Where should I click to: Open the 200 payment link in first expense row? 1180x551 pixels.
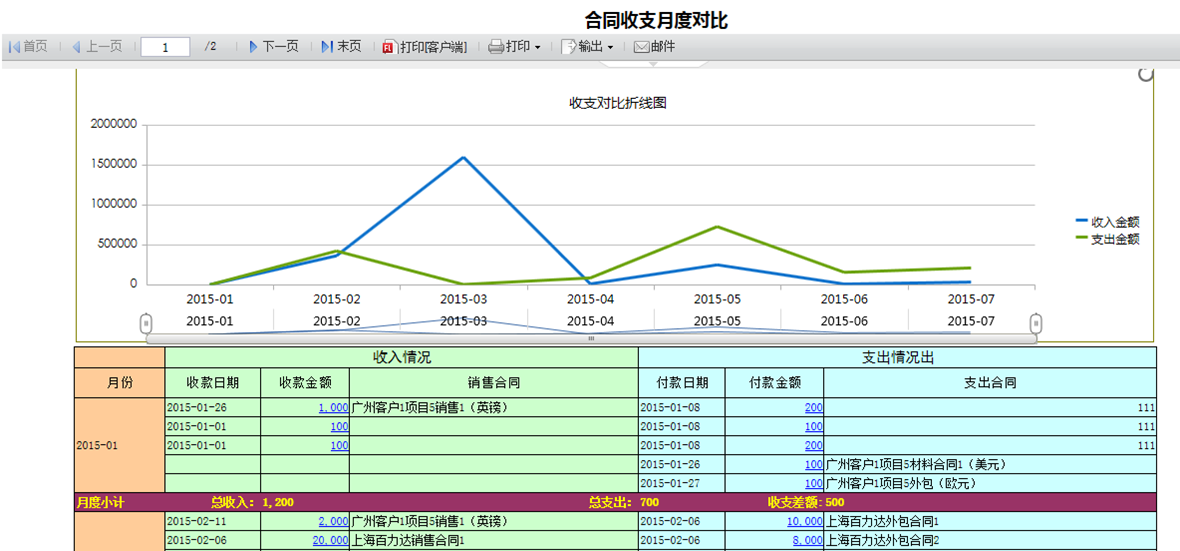(x=814, y=407)
